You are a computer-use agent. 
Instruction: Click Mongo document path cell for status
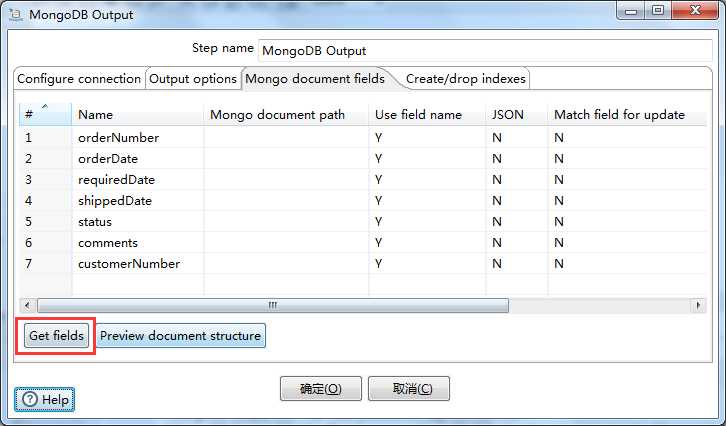tap(286, 222)
